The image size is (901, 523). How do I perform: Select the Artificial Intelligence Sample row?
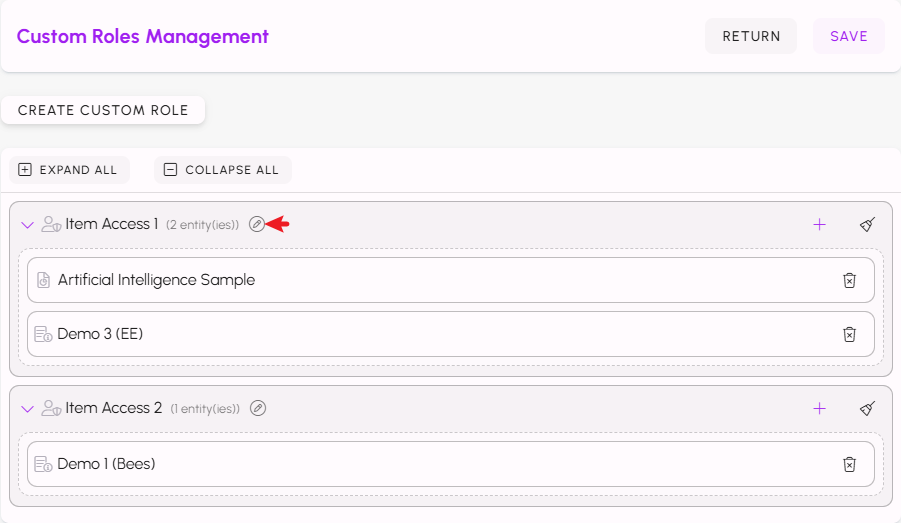(x=400, y=280)
